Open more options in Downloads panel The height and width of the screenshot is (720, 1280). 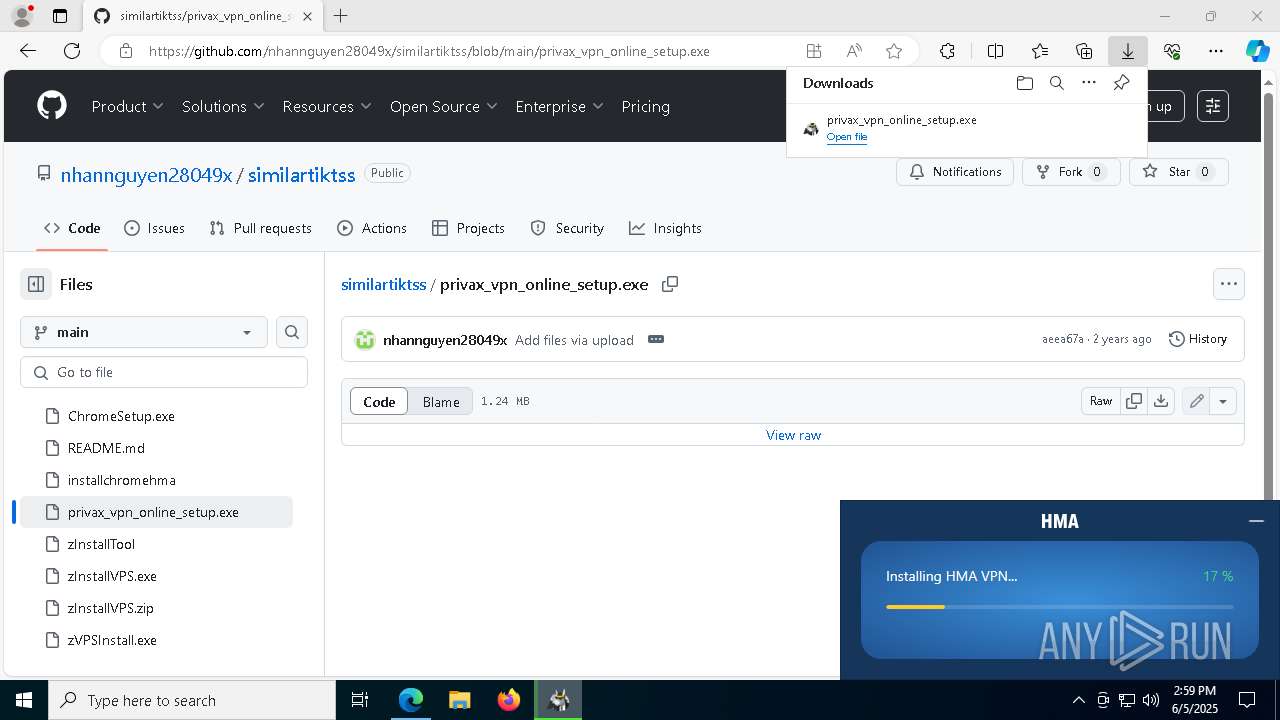click(x=1089, y=83)
